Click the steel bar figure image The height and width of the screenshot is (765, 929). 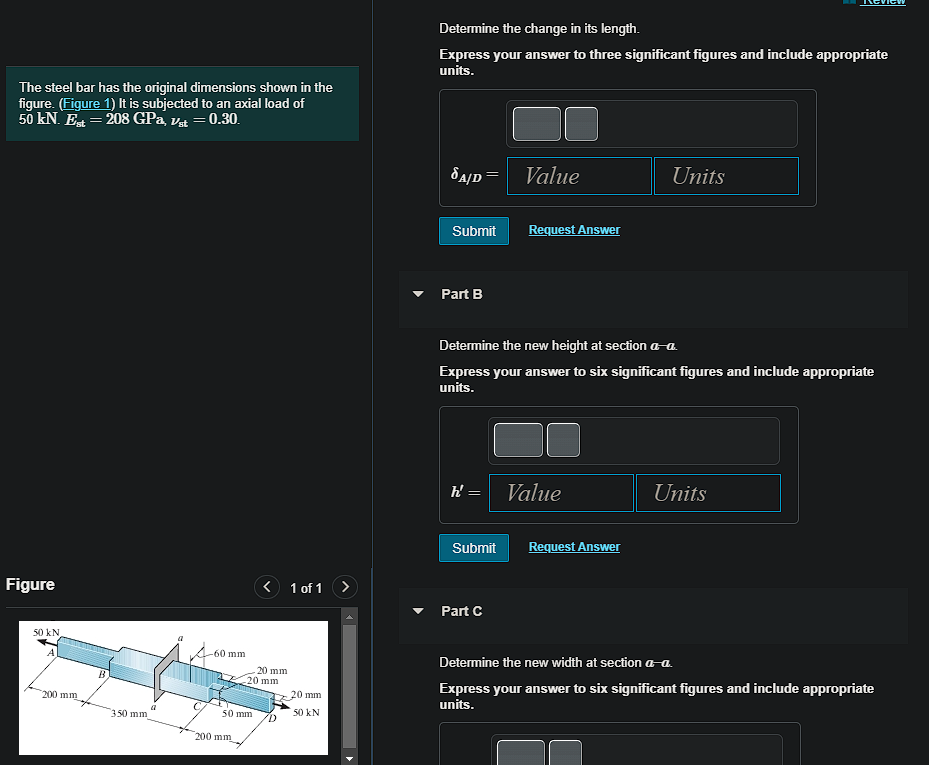pyautogui.click(x=173, y=688)
